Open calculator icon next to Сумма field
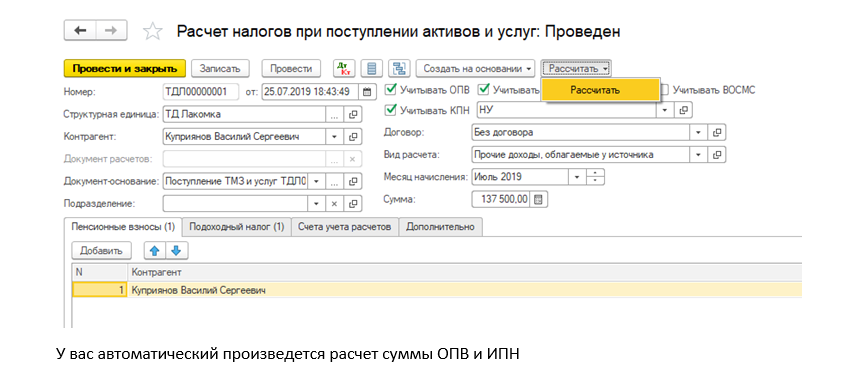The image size is (850, 373). 538,200
